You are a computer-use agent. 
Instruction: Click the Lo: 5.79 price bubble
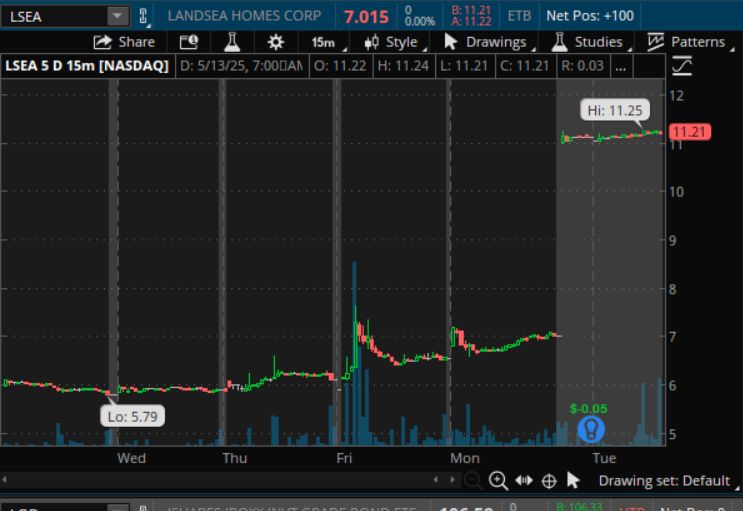[132, 417]
